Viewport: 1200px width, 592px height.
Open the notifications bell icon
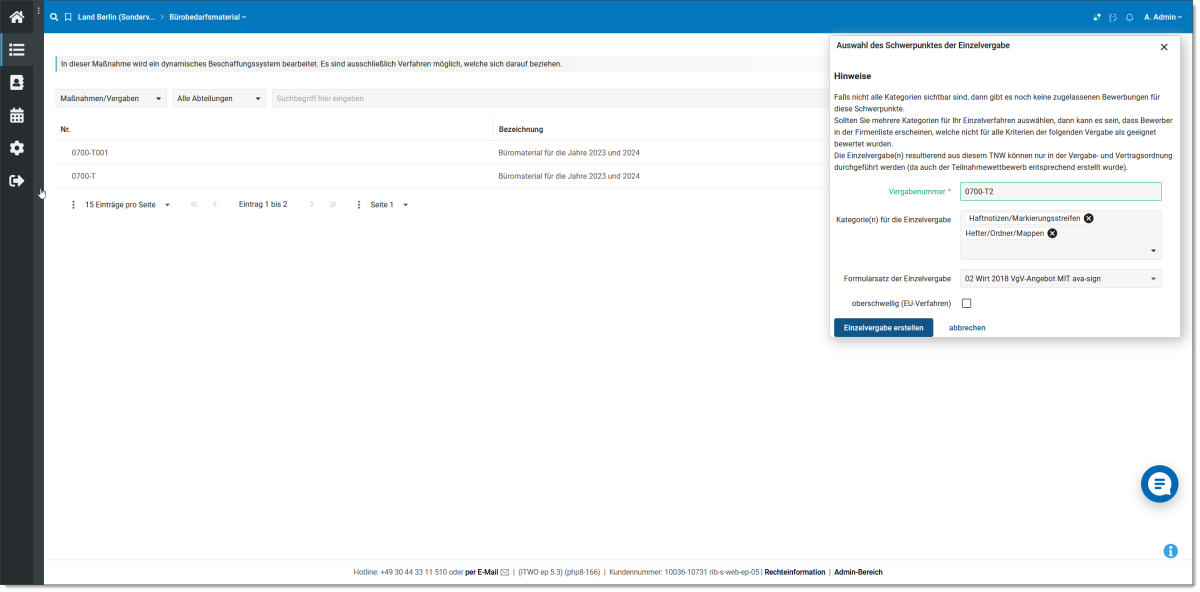pos(1129,17)
